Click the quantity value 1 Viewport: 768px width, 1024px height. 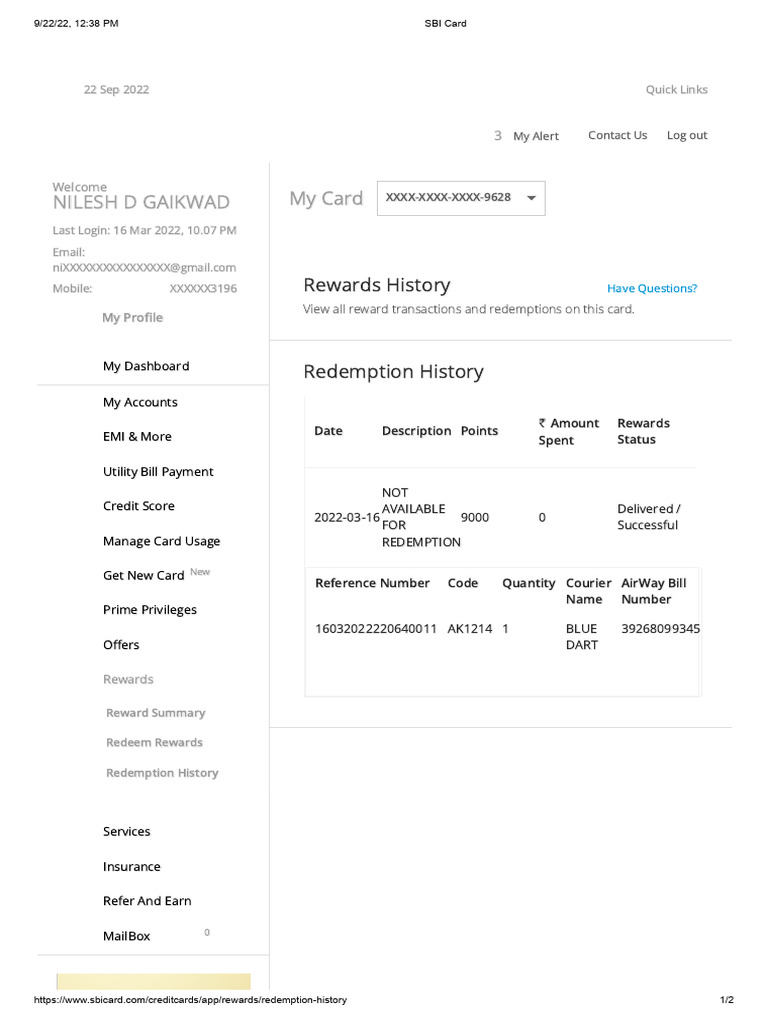[x=505, y=628]
